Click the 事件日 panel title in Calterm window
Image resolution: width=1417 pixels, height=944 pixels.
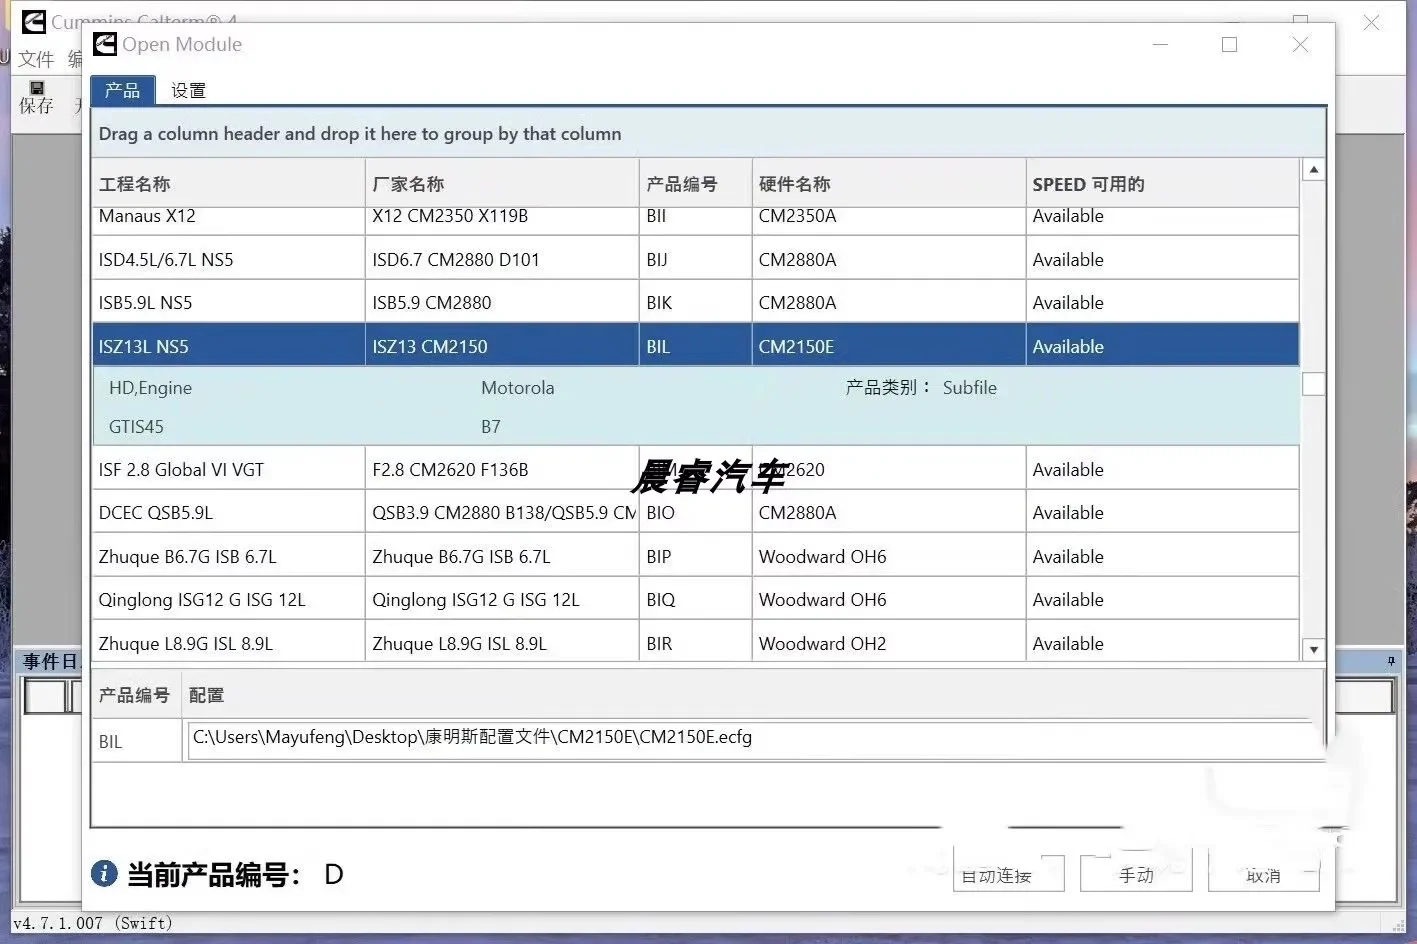50,662
